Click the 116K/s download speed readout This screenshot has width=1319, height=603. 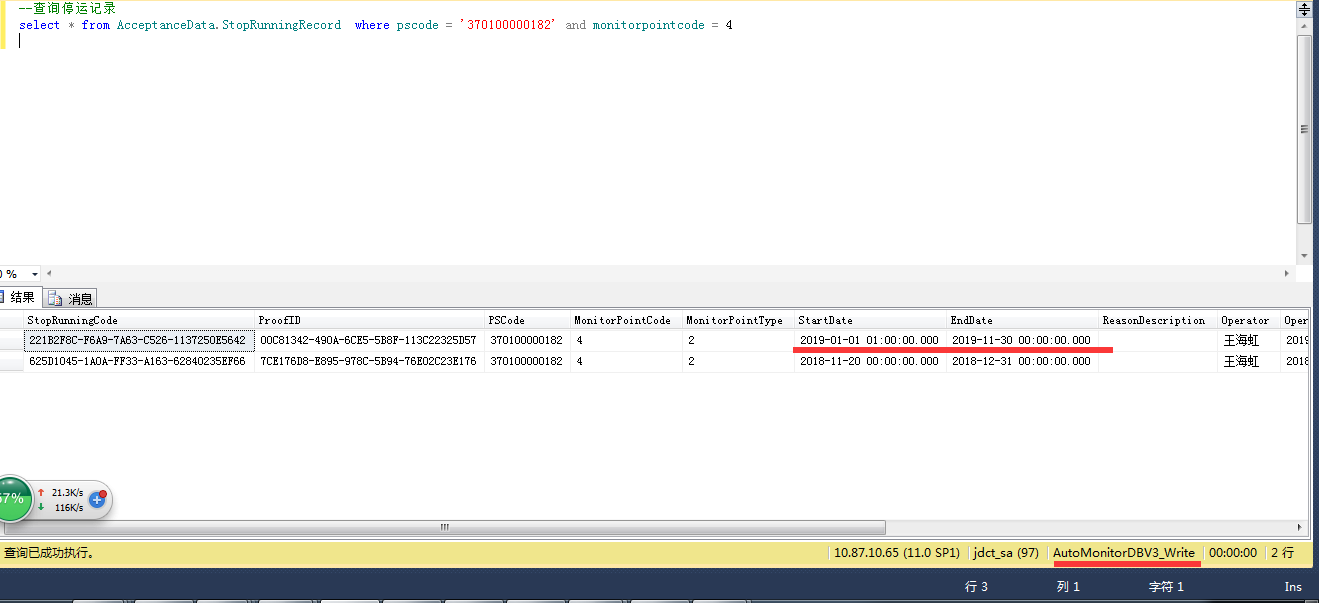(69, 507)
